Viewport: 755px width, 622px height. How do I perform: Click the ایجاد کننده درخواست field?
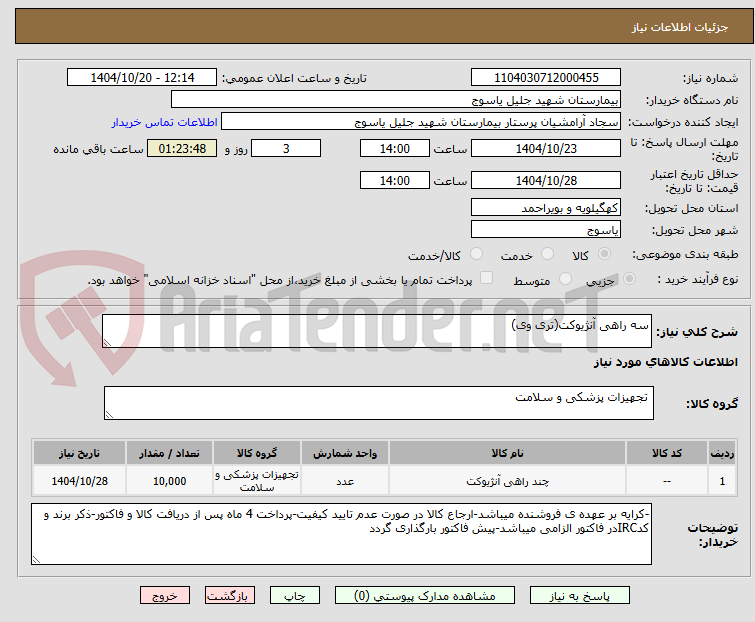pyautogui.click(x=421, y=122)
